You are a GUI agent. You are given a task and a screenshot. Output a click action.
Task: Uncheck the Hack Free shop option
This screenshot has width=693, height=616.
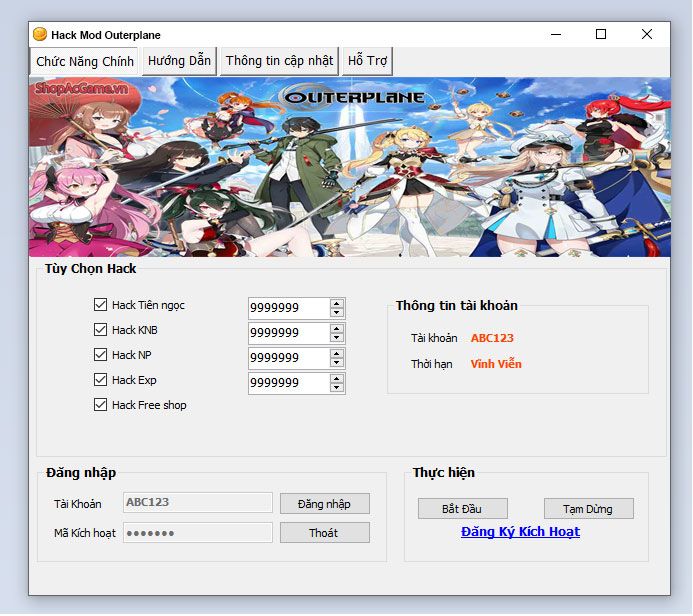[100, 405]
